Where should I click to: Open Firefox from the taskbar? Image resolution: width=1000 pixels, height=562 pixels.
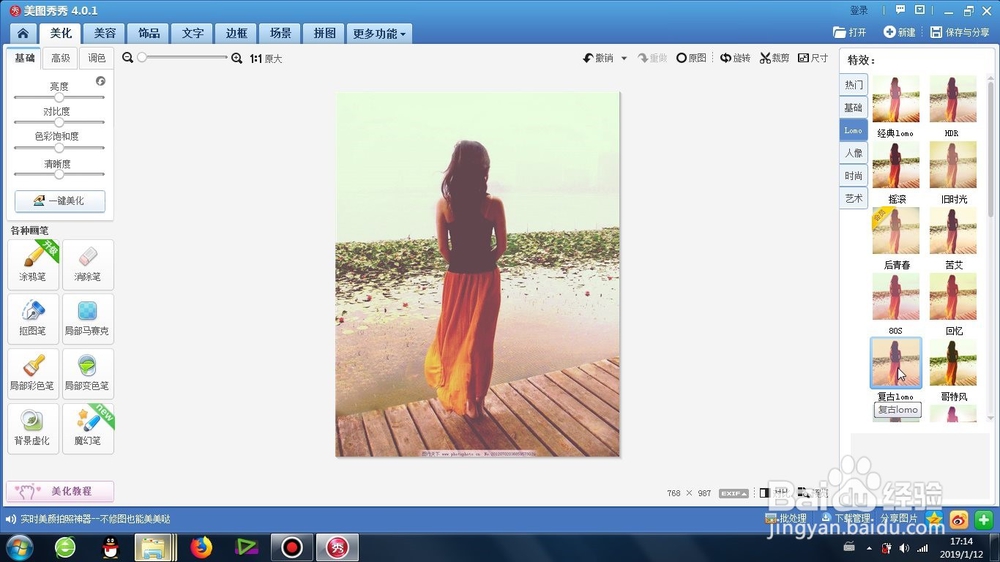[201, 547]
